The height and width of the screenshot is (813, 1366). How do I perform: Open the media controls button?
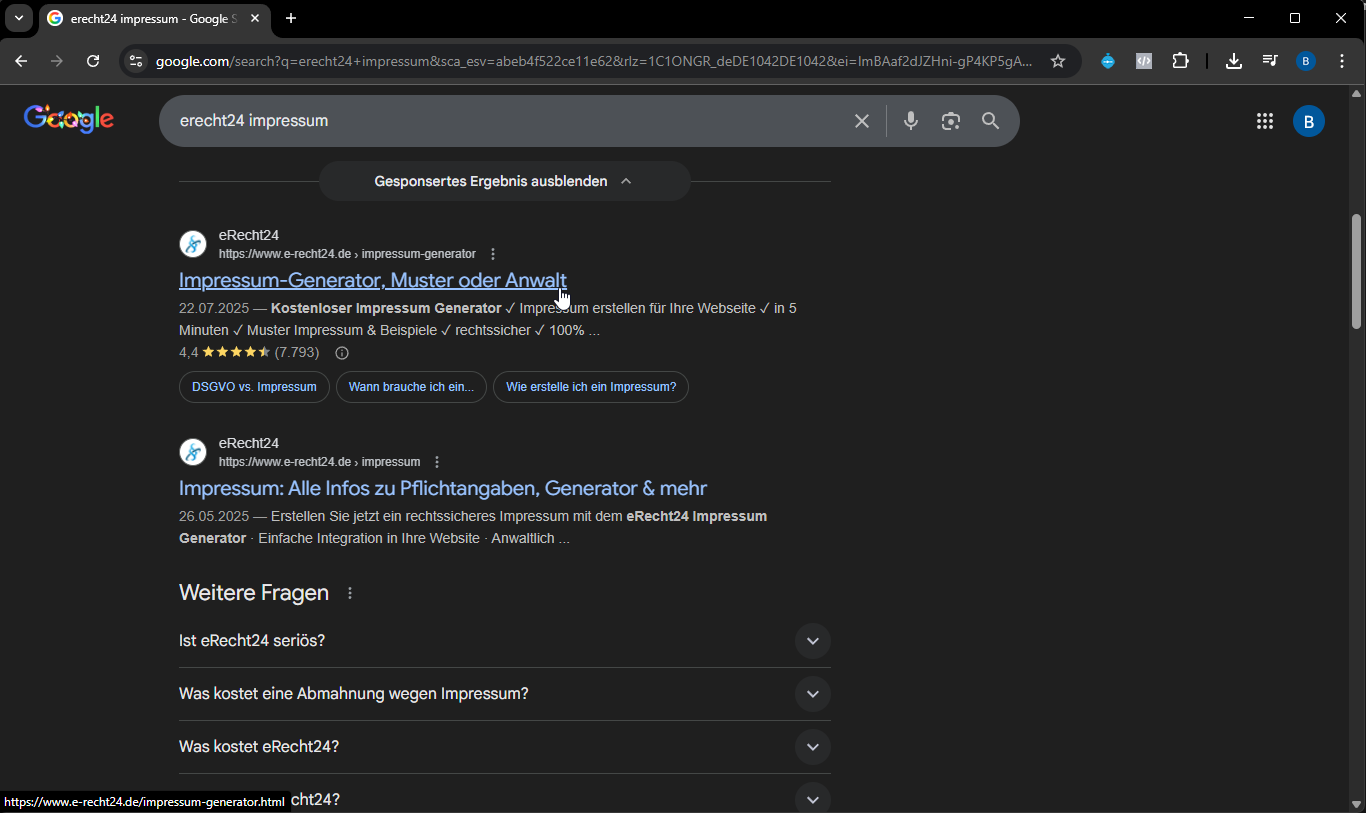tap(1270, 61)
